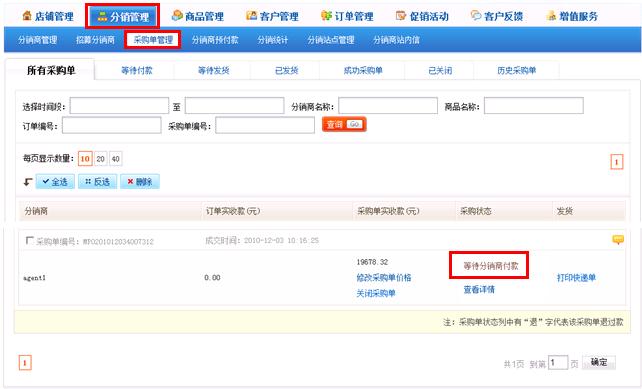This screenshot has height=389, width=642.
Task: Click the 客户反馈 speech bubble icon
Action: pos(476,16)
